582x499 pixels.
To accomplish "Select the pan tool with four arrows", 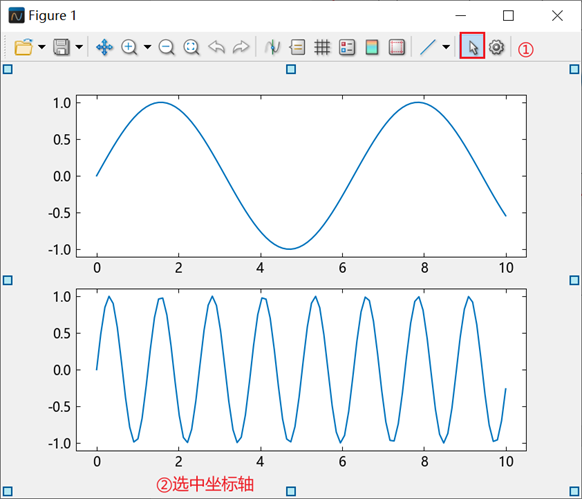I will click(104, 48).
